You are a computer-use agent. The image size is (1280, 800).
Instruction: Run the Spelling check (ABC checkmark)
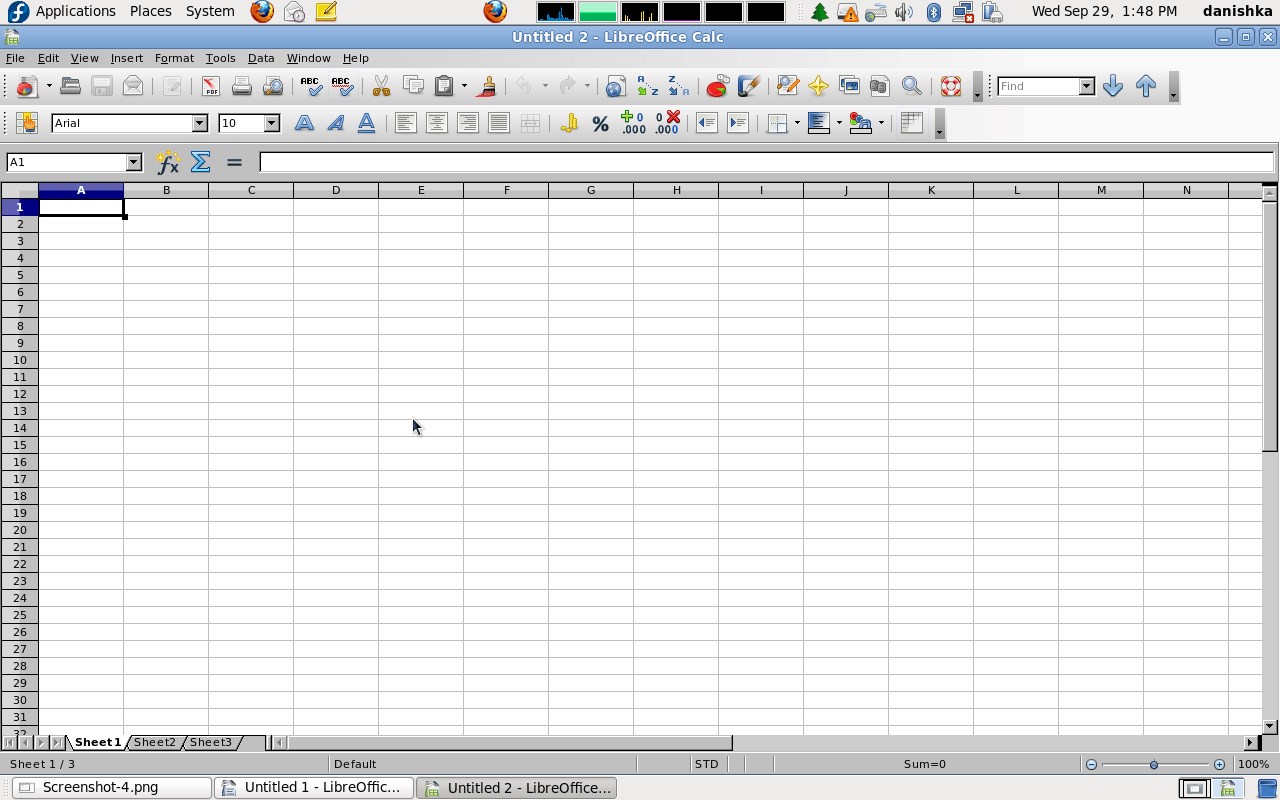click(x=311, y=86)
